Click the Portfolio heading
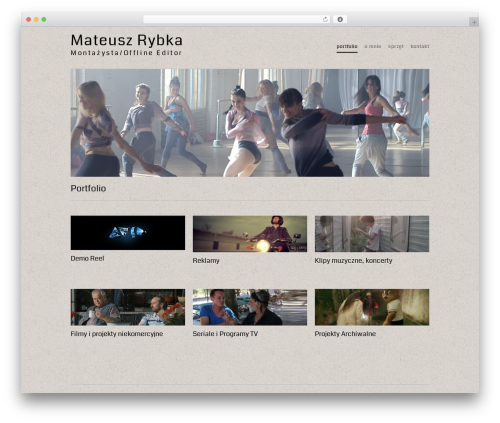This screenshot has width=500, height=423. (88, 188)
